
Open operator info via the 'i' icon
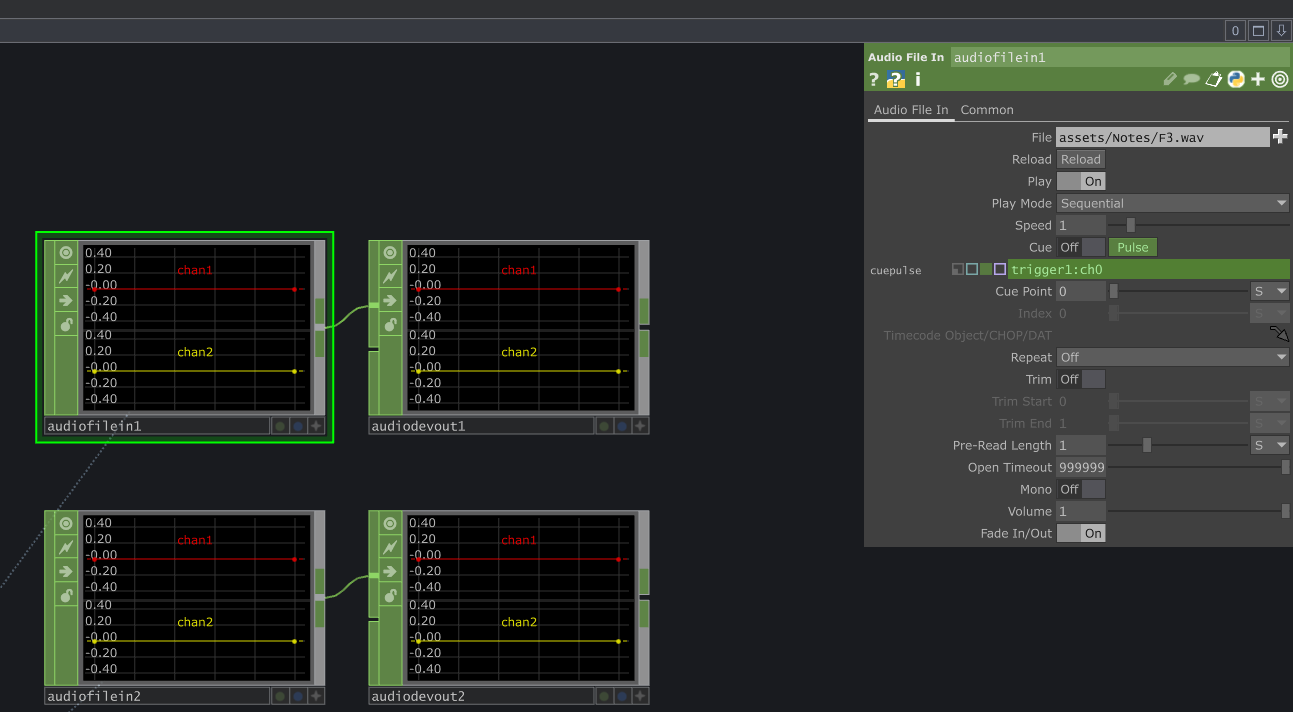[x=918, y=80]
